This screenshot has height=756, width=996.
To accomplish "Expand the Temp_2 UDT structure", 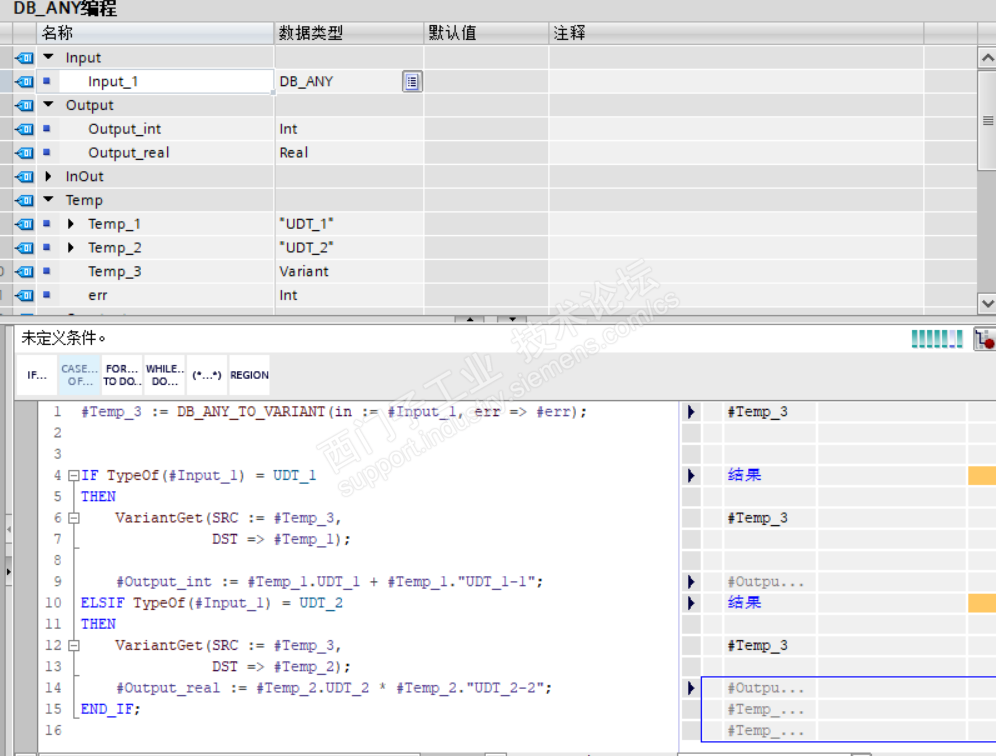I will 71,247.
